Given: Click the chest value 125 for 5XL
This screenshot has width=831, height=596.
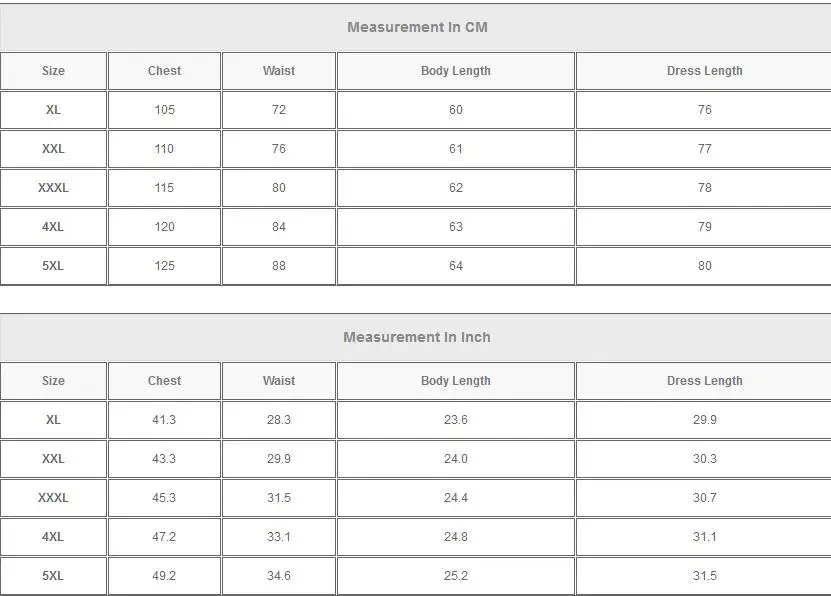Looking at the screenshot, I should 164,266.
